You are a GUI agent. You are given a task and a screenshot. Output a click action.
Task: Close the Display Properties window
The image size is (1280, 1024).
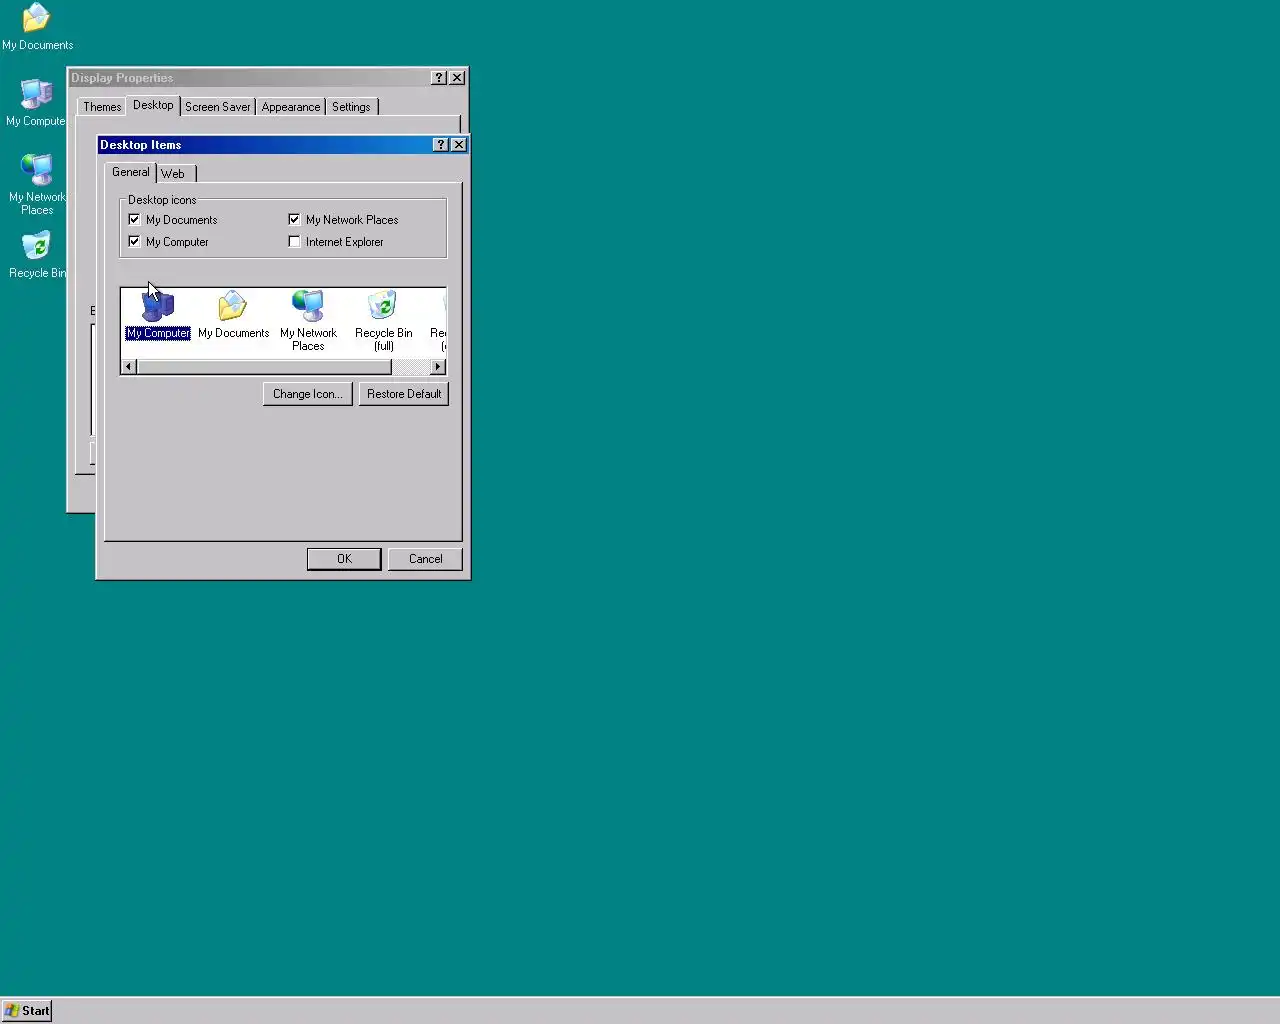tap(457, 78)
